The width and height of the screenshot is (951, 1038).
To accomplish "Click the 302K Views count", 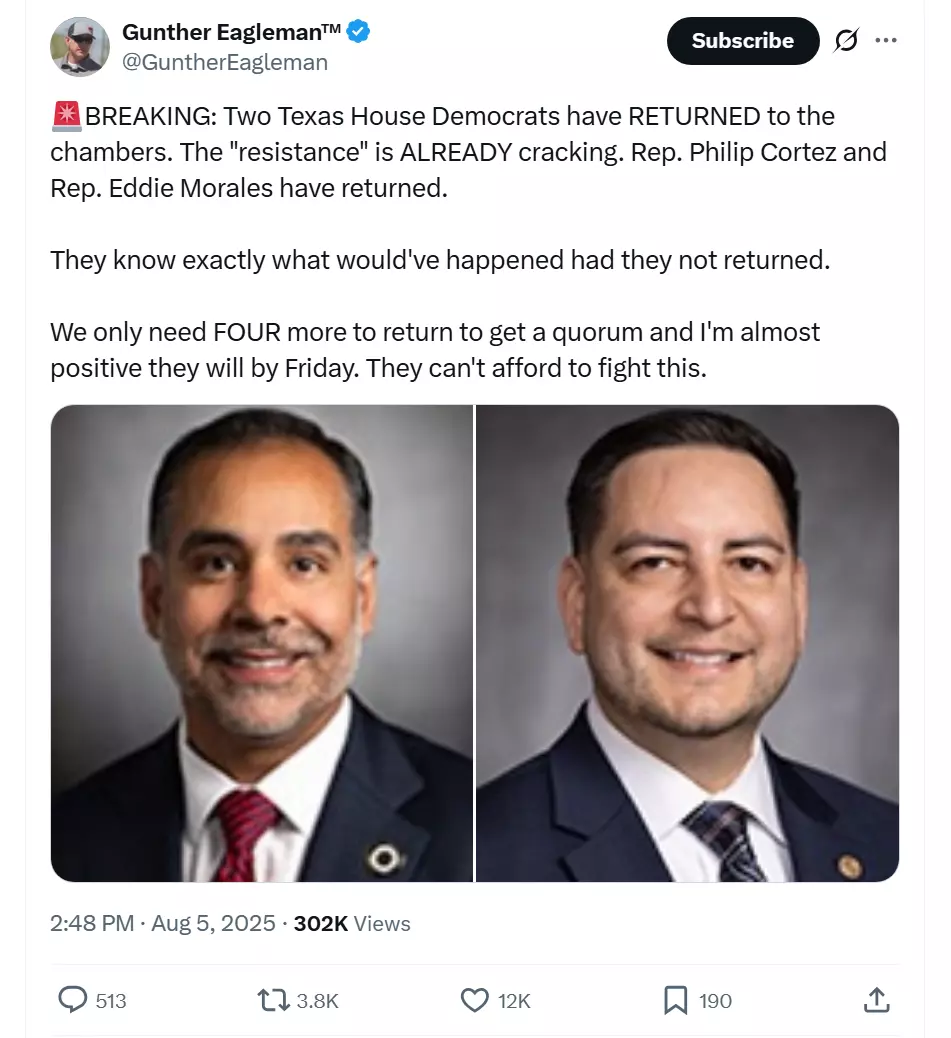I will (352, 923).
